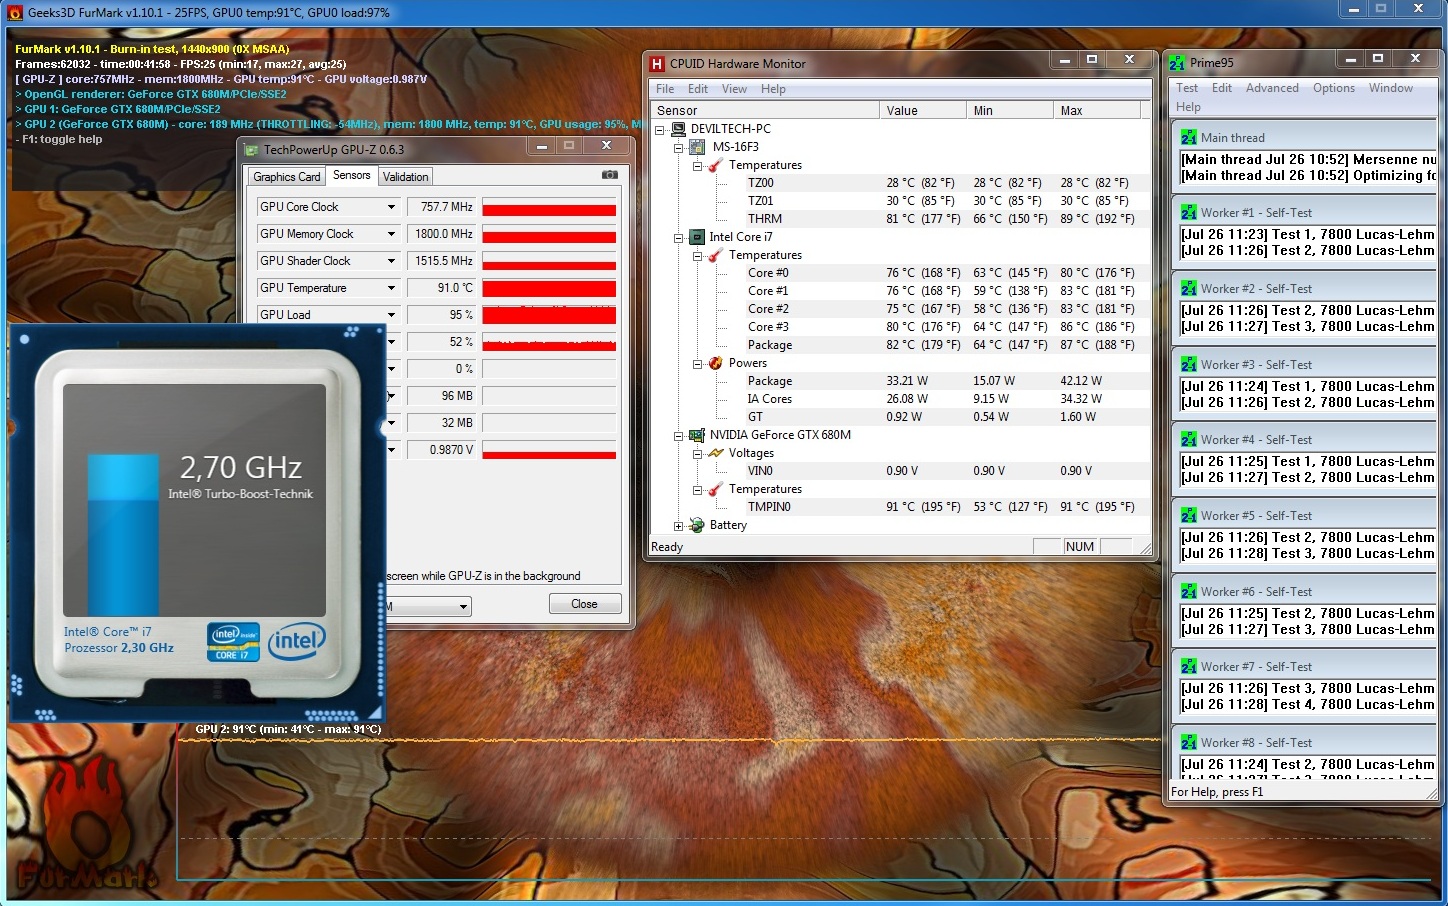This screenshot has height=906, width=1448.
Task: Click the CPUID Hardware Monitor title bar icon
Action: [x=657, y=64]
